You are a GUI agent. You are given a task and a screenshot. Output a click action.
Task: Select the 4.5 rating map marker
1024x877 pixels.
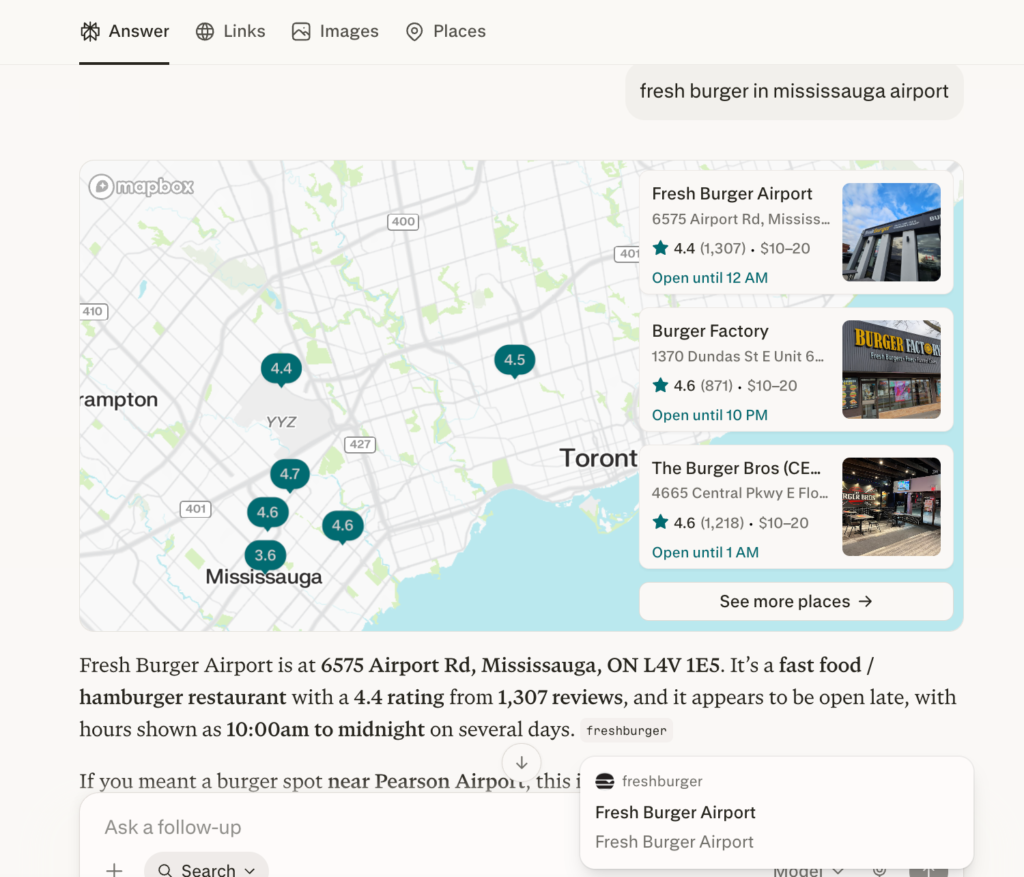515,360
